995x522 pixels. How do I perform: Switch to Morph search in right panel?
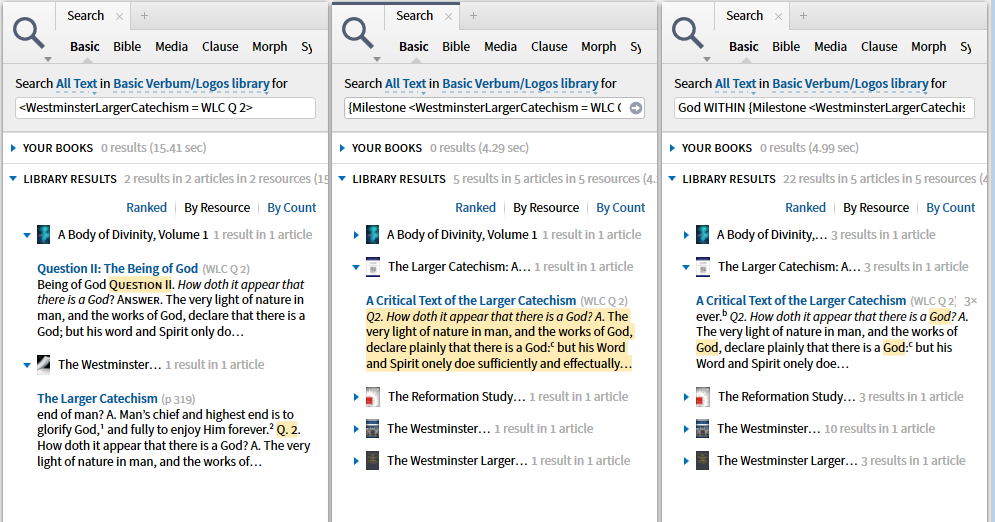[x=928, y=47]
